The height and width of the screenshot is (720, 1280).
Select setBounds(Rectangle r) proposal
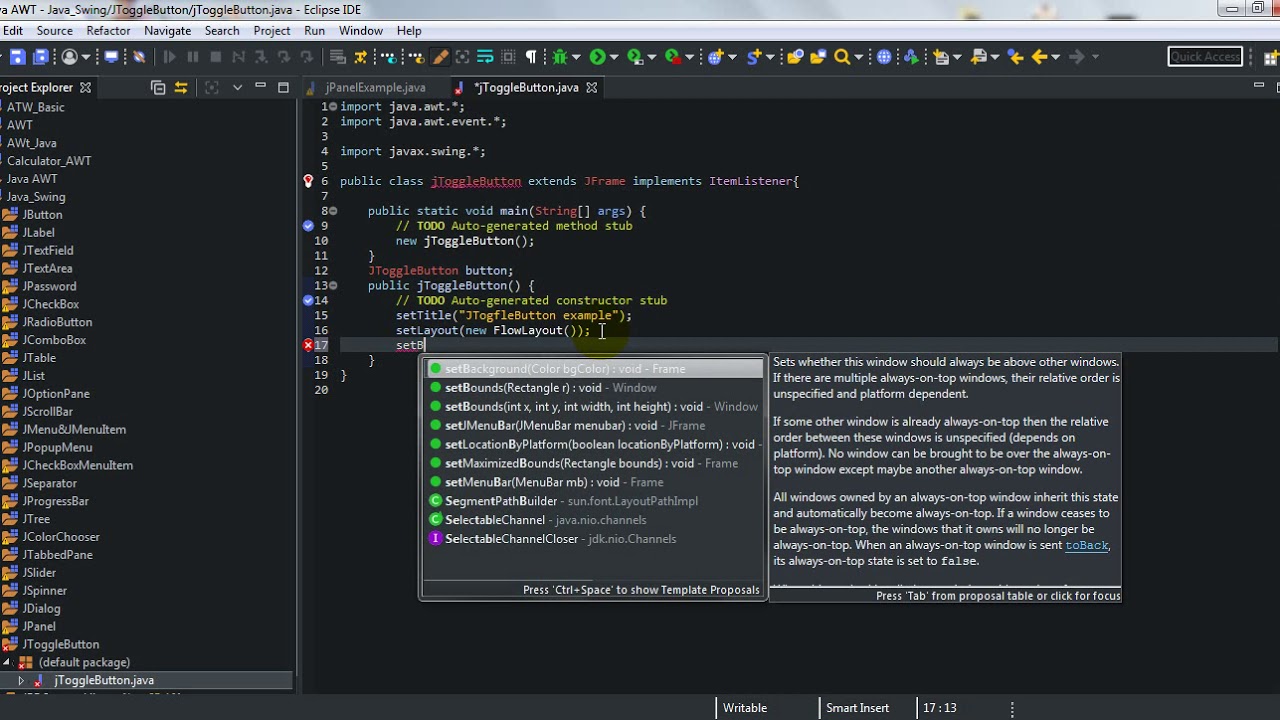(522, 388)
